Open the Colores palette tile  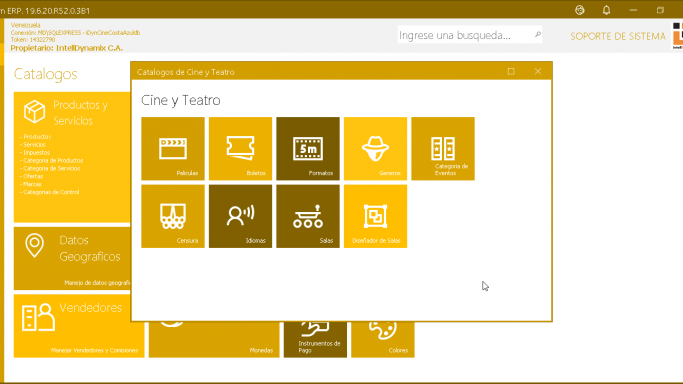click(x=383, y=340)
